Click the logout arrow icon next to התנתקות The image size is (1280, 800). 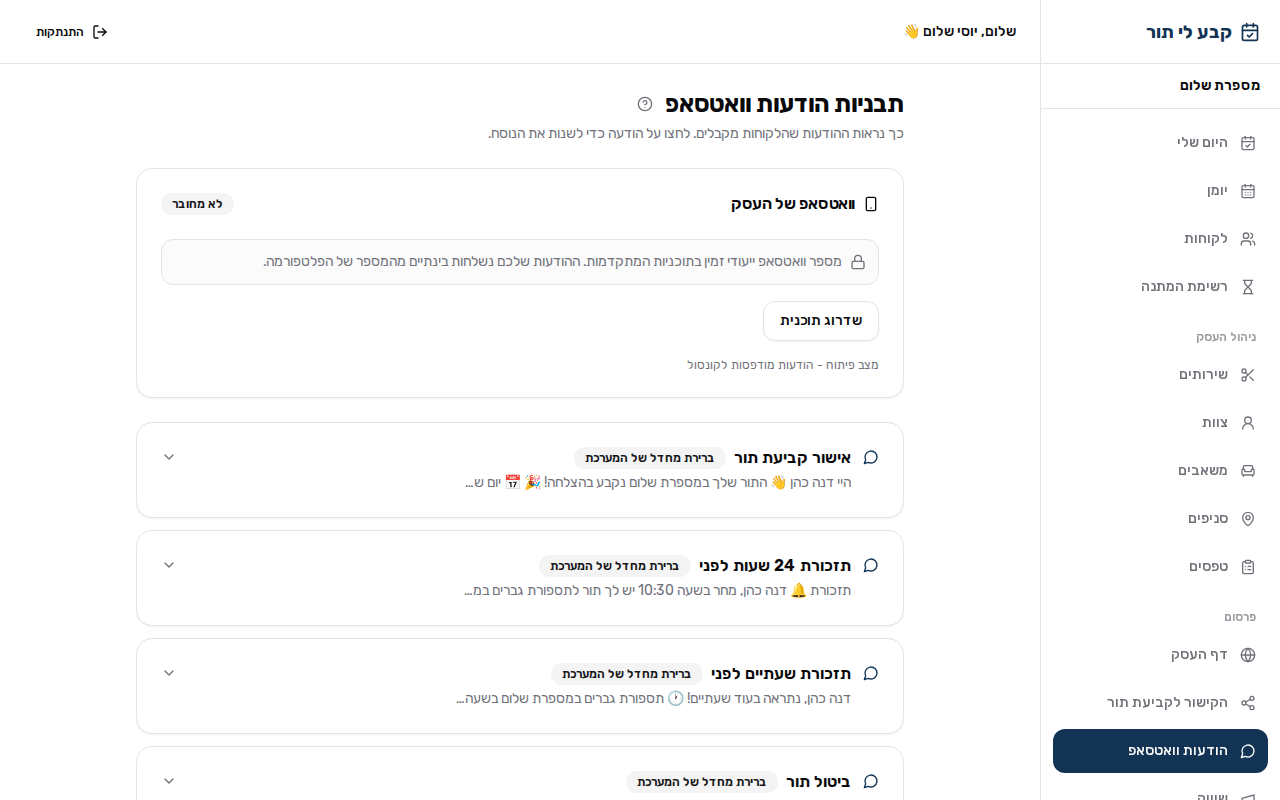tap(100, 32)
